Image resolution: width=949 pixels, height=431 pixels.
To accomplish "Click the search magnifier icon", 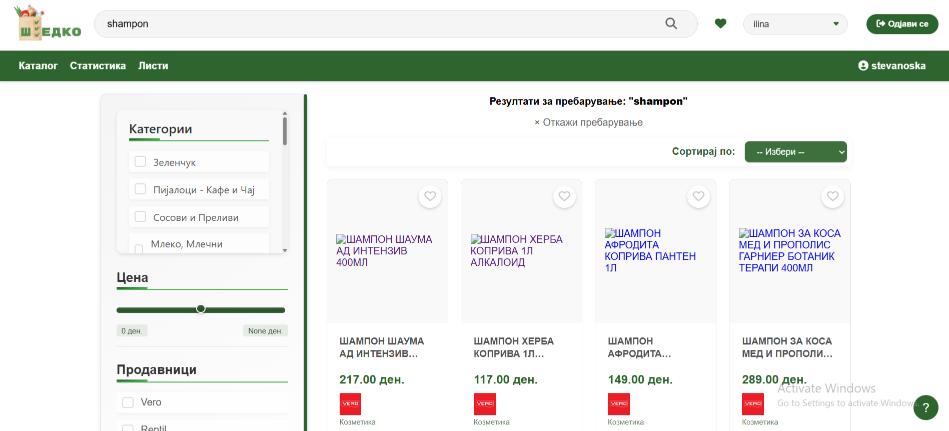I will [x=671, y=24].
